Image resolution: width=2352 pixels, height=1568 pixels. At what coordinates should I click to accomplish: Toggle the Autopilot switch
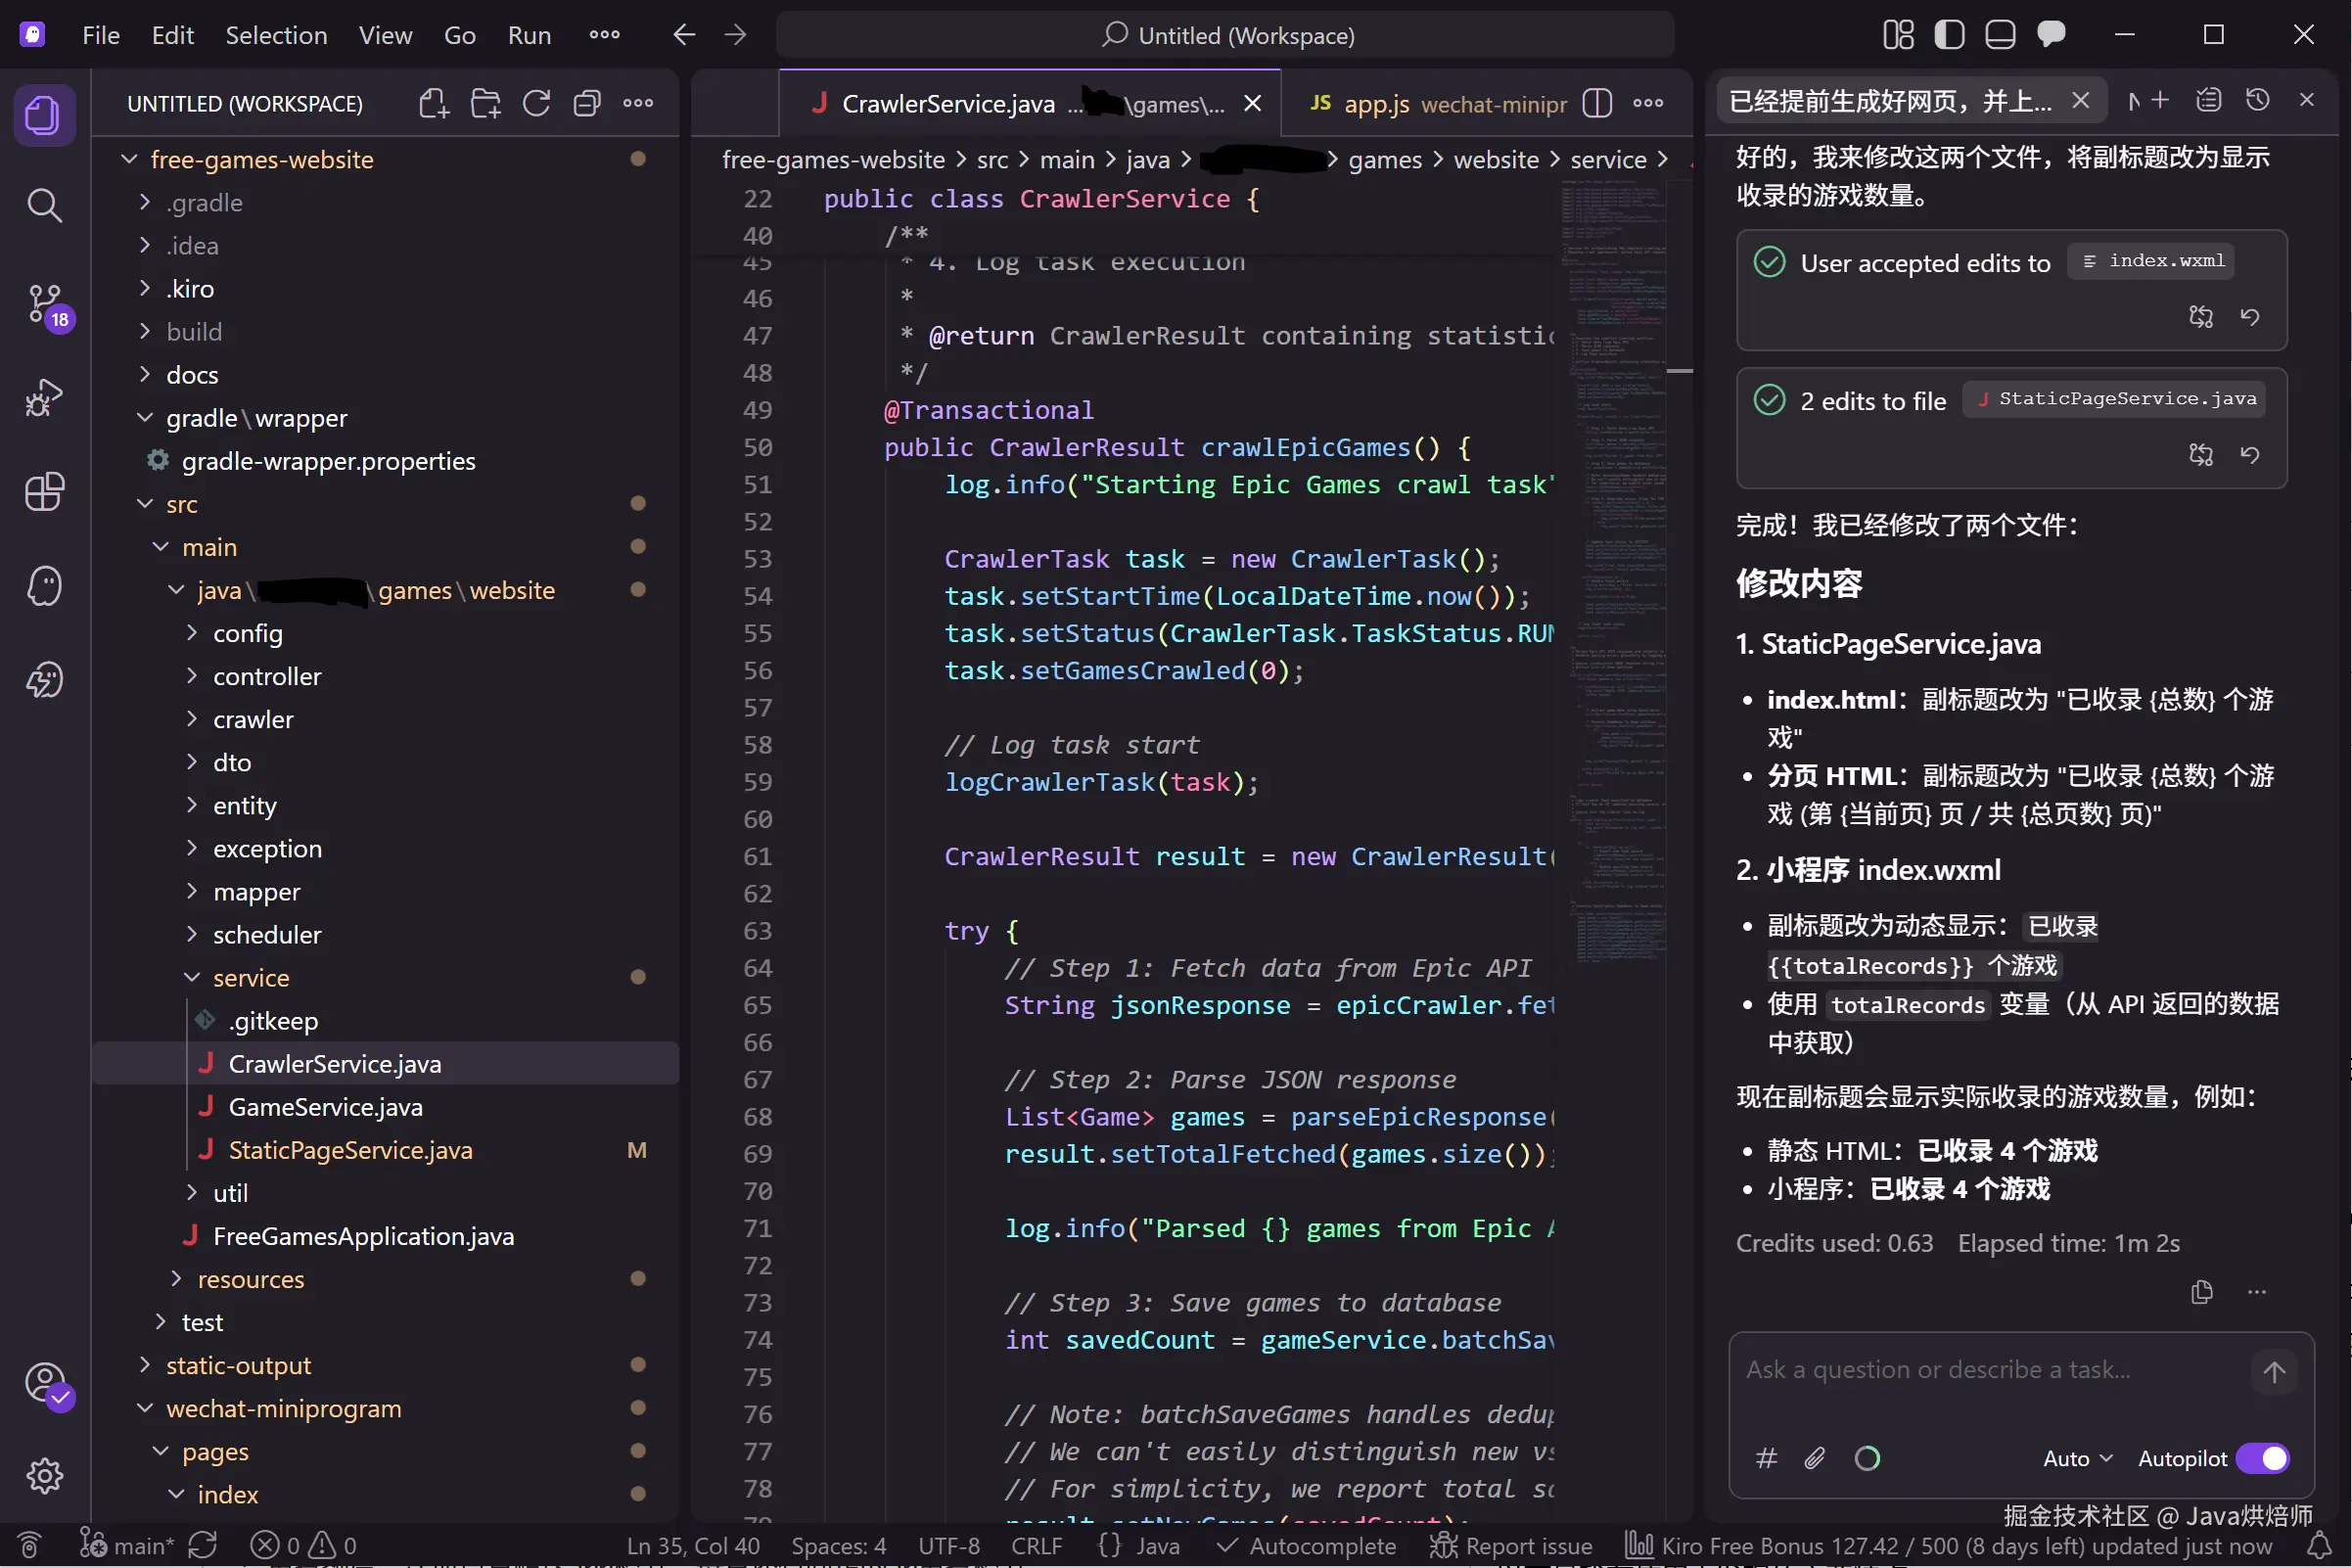pos(2265,1458)
